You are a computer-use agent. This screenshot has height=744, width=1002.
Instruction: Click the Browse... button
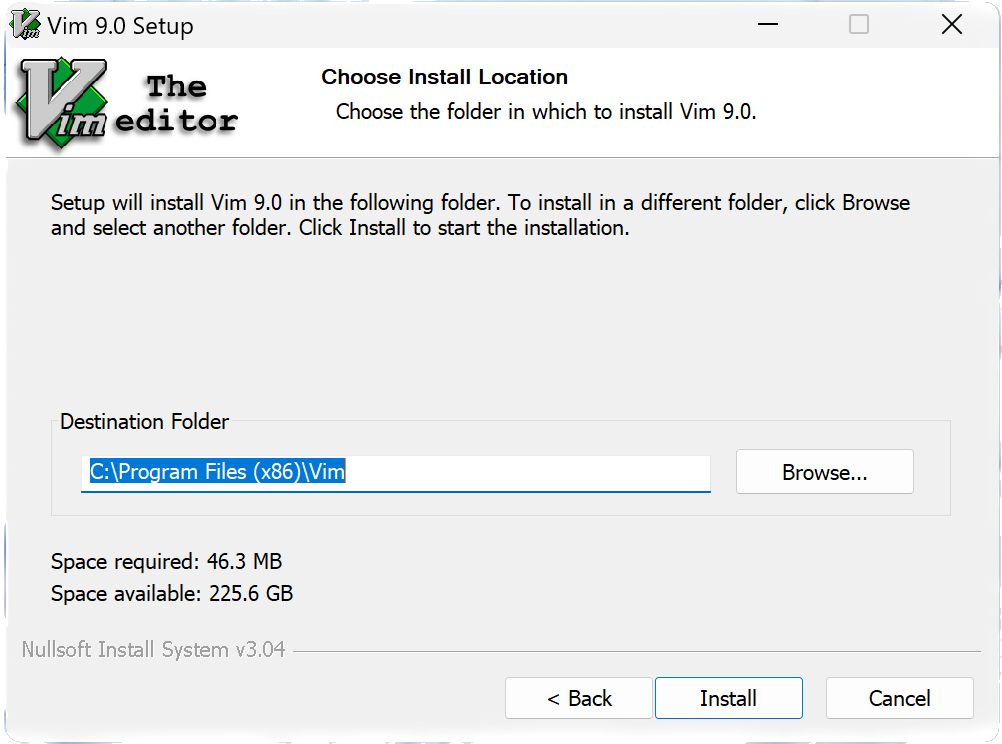pos(824,472)
